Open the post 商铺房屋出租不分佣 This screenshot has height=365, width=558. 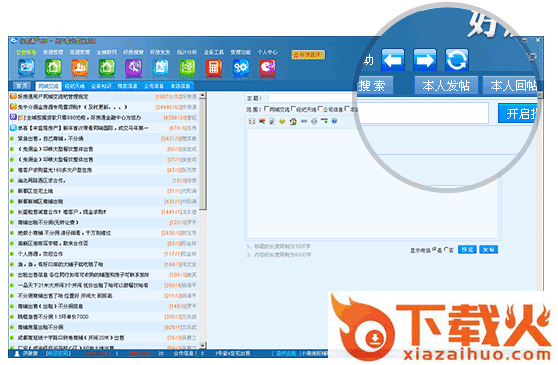coord(41,327)
